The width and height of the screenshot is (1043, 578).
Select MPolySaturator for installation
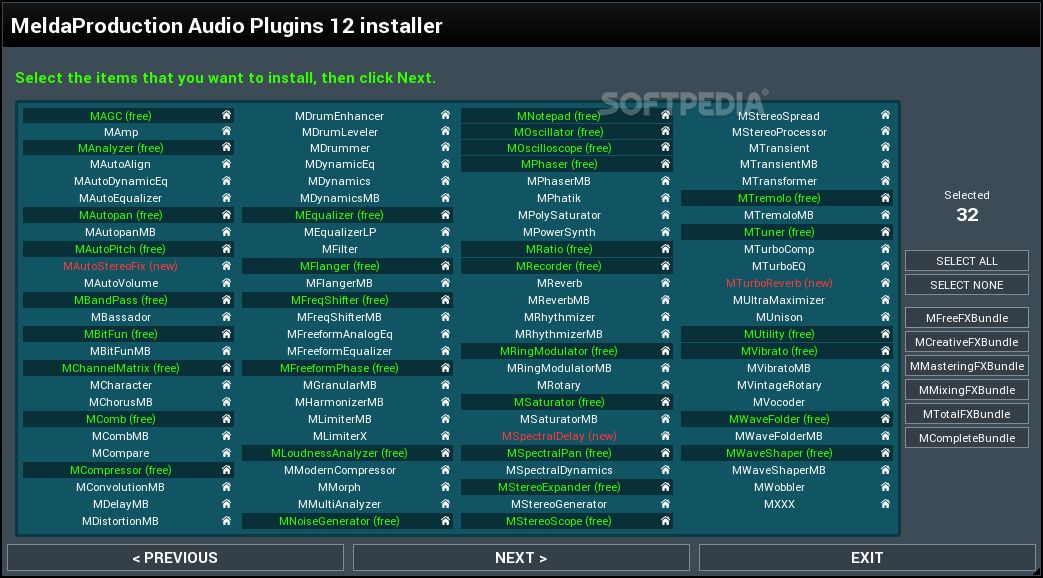tap(559, 216)
